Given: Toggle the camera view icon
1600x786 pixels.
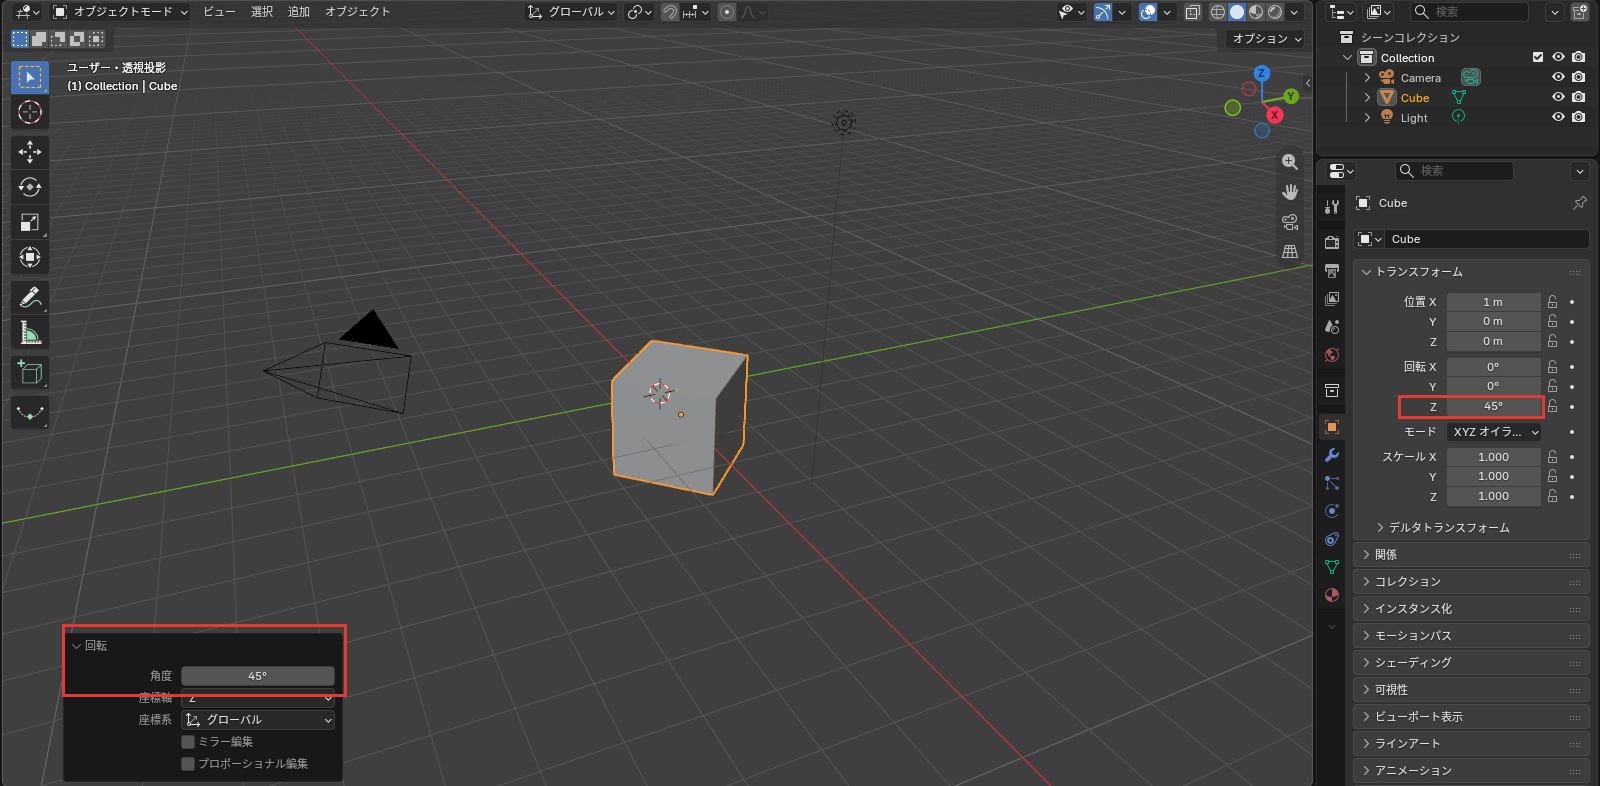Looking at the screenshot, I should coord(1290,222).
